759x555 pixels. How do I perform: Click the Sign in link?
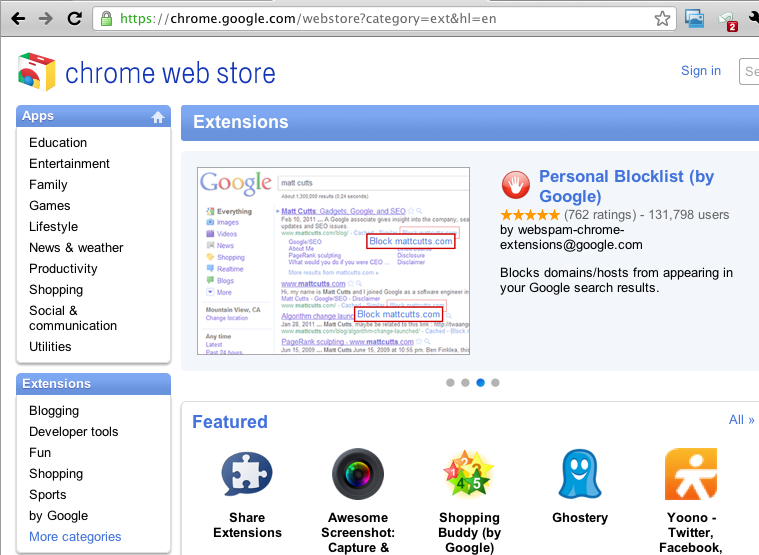point(700,71)
